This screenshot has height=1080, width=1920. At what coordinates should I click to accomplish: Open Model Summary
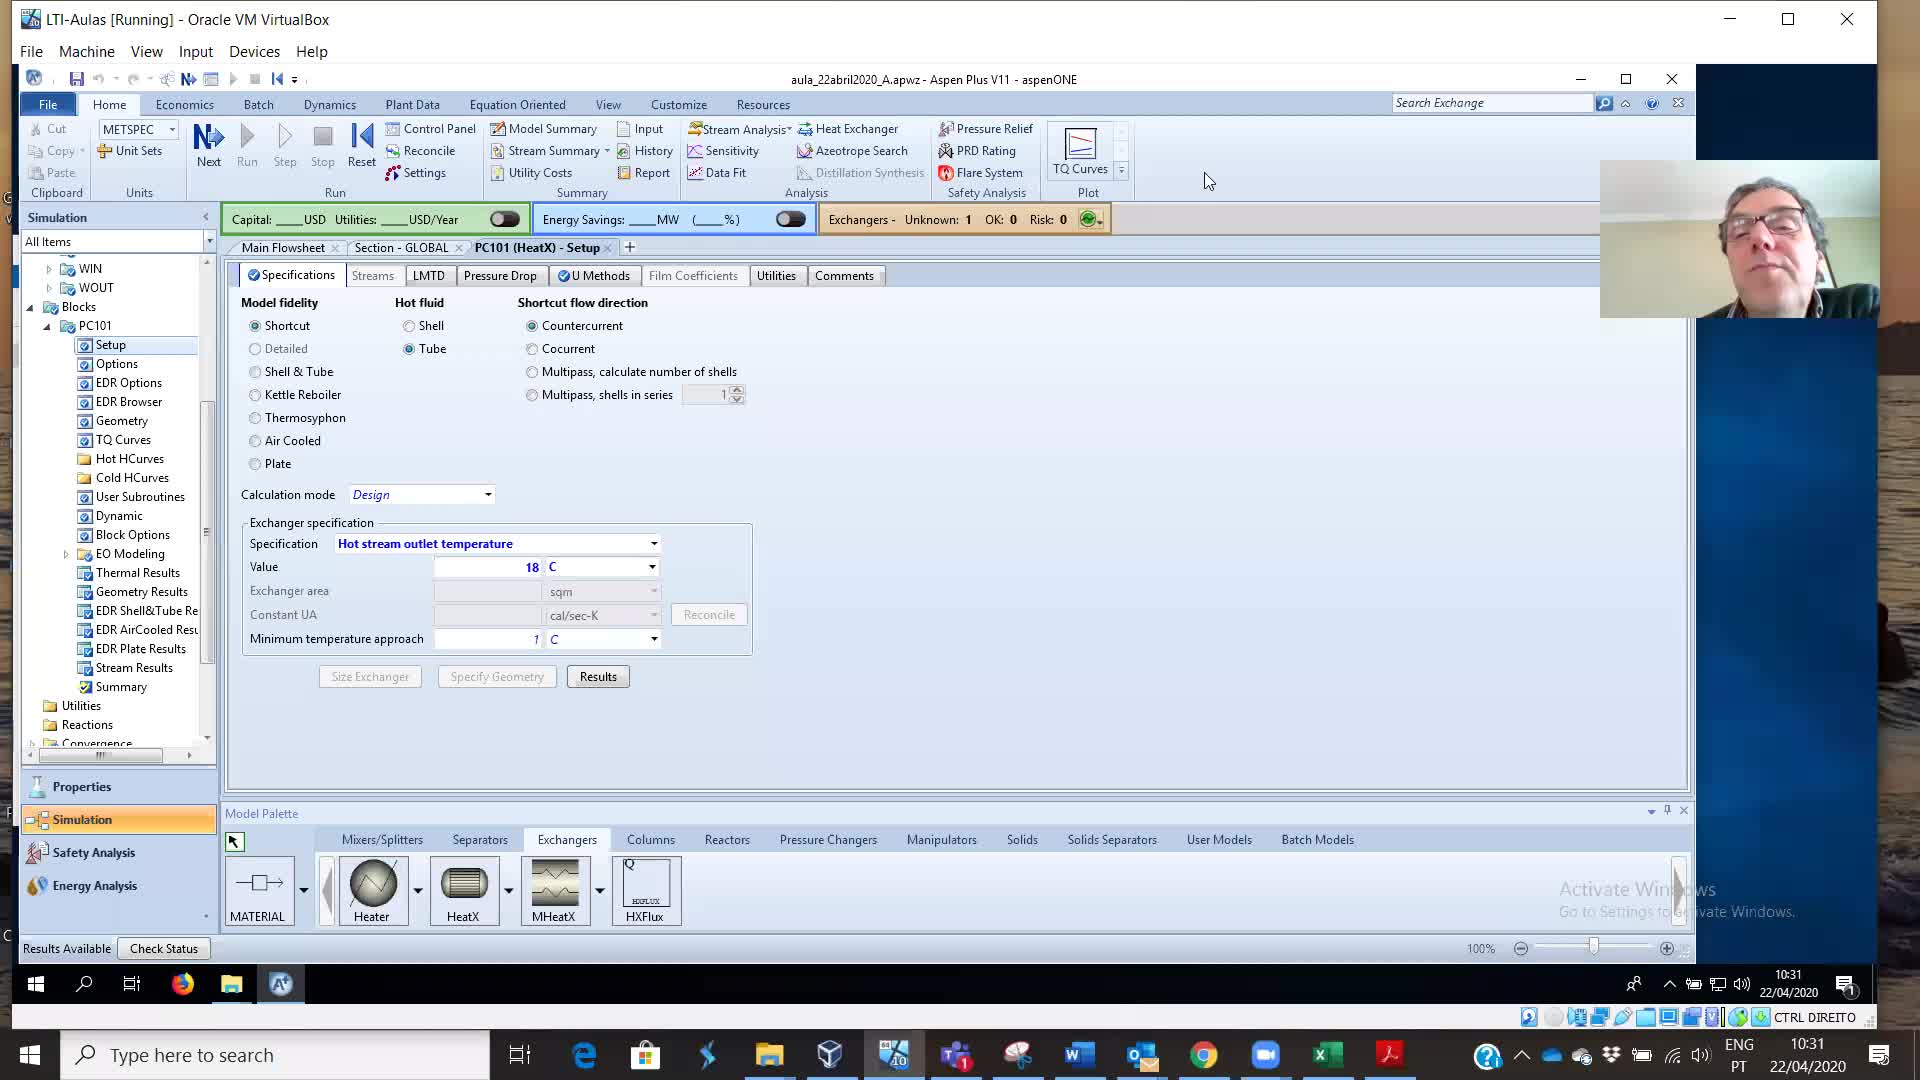543,129
